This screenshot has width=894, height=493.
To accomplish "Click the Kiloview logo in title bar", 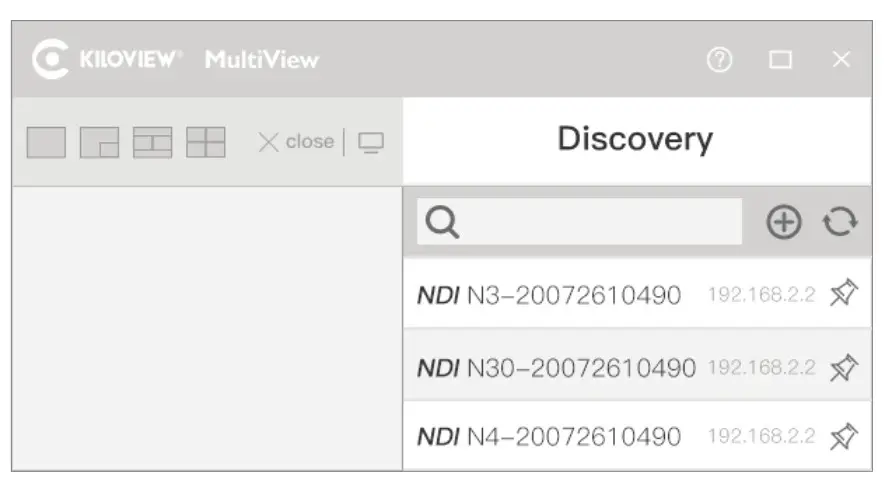I will pyautogui.click(x=109, y=59).
